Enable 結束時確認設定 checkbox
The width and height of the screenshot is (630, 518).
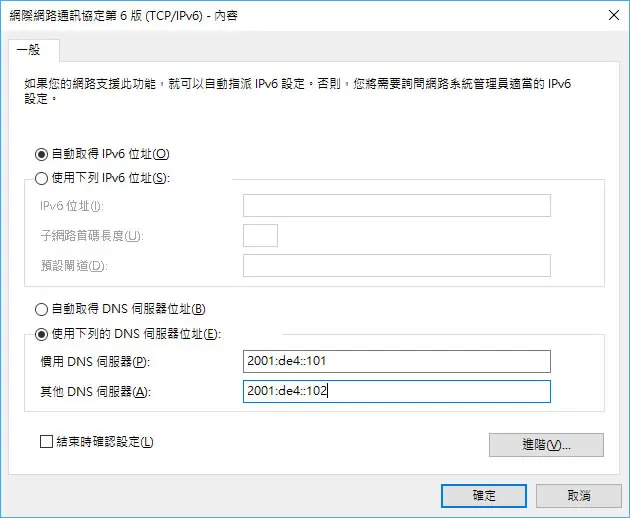pyautogui.click(x=47, y=442)
